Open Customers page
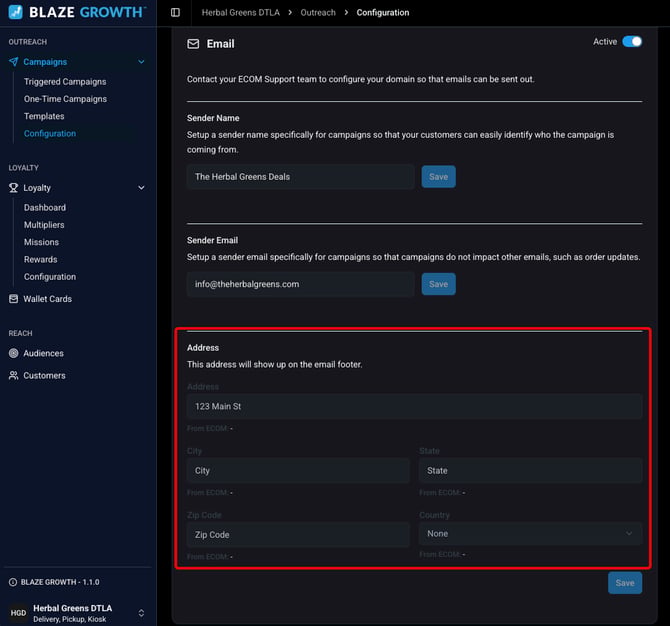670x626 pixels. click(44, 376)
